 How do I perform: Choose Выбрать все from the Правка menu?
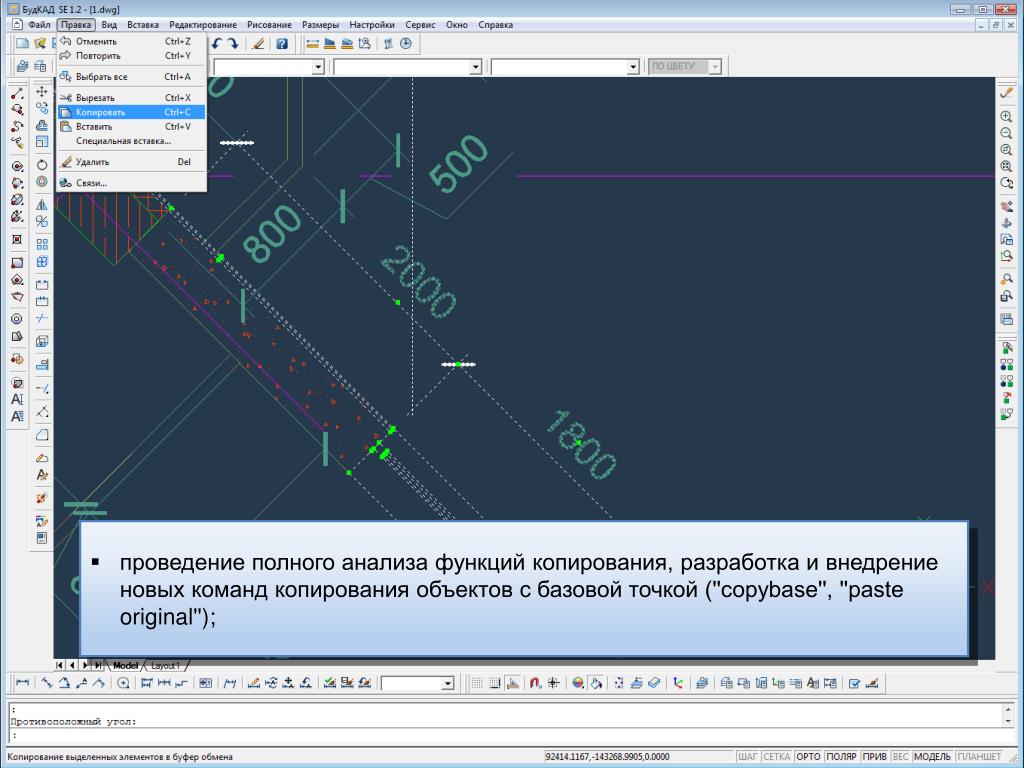click(x=131, y=76)
